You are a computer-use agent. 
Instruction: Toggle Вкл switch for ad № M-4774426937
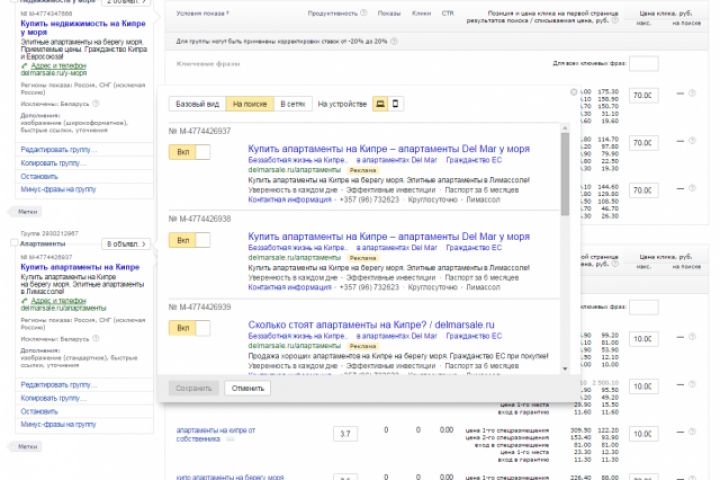(190, 152)
